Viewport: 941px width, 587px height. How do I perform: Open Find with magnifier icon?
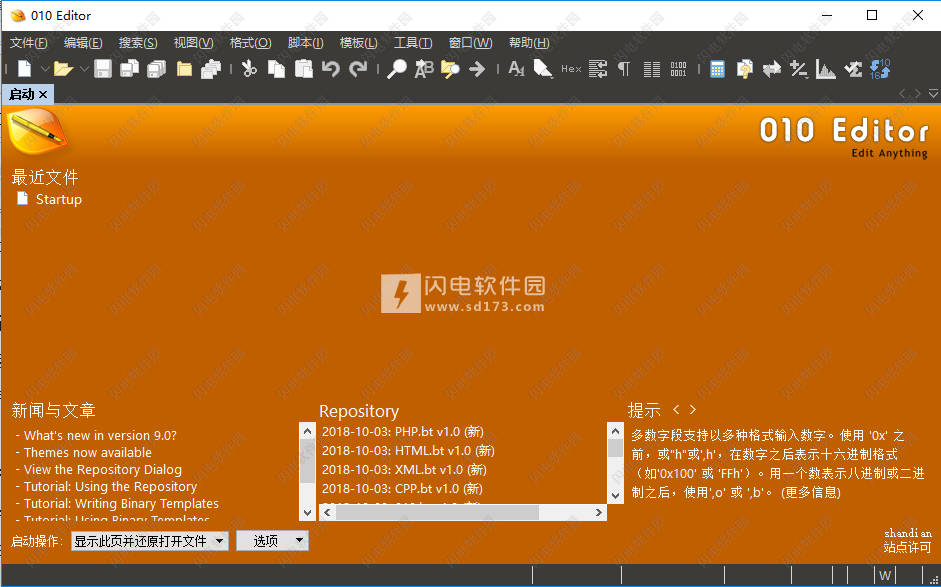396,69
